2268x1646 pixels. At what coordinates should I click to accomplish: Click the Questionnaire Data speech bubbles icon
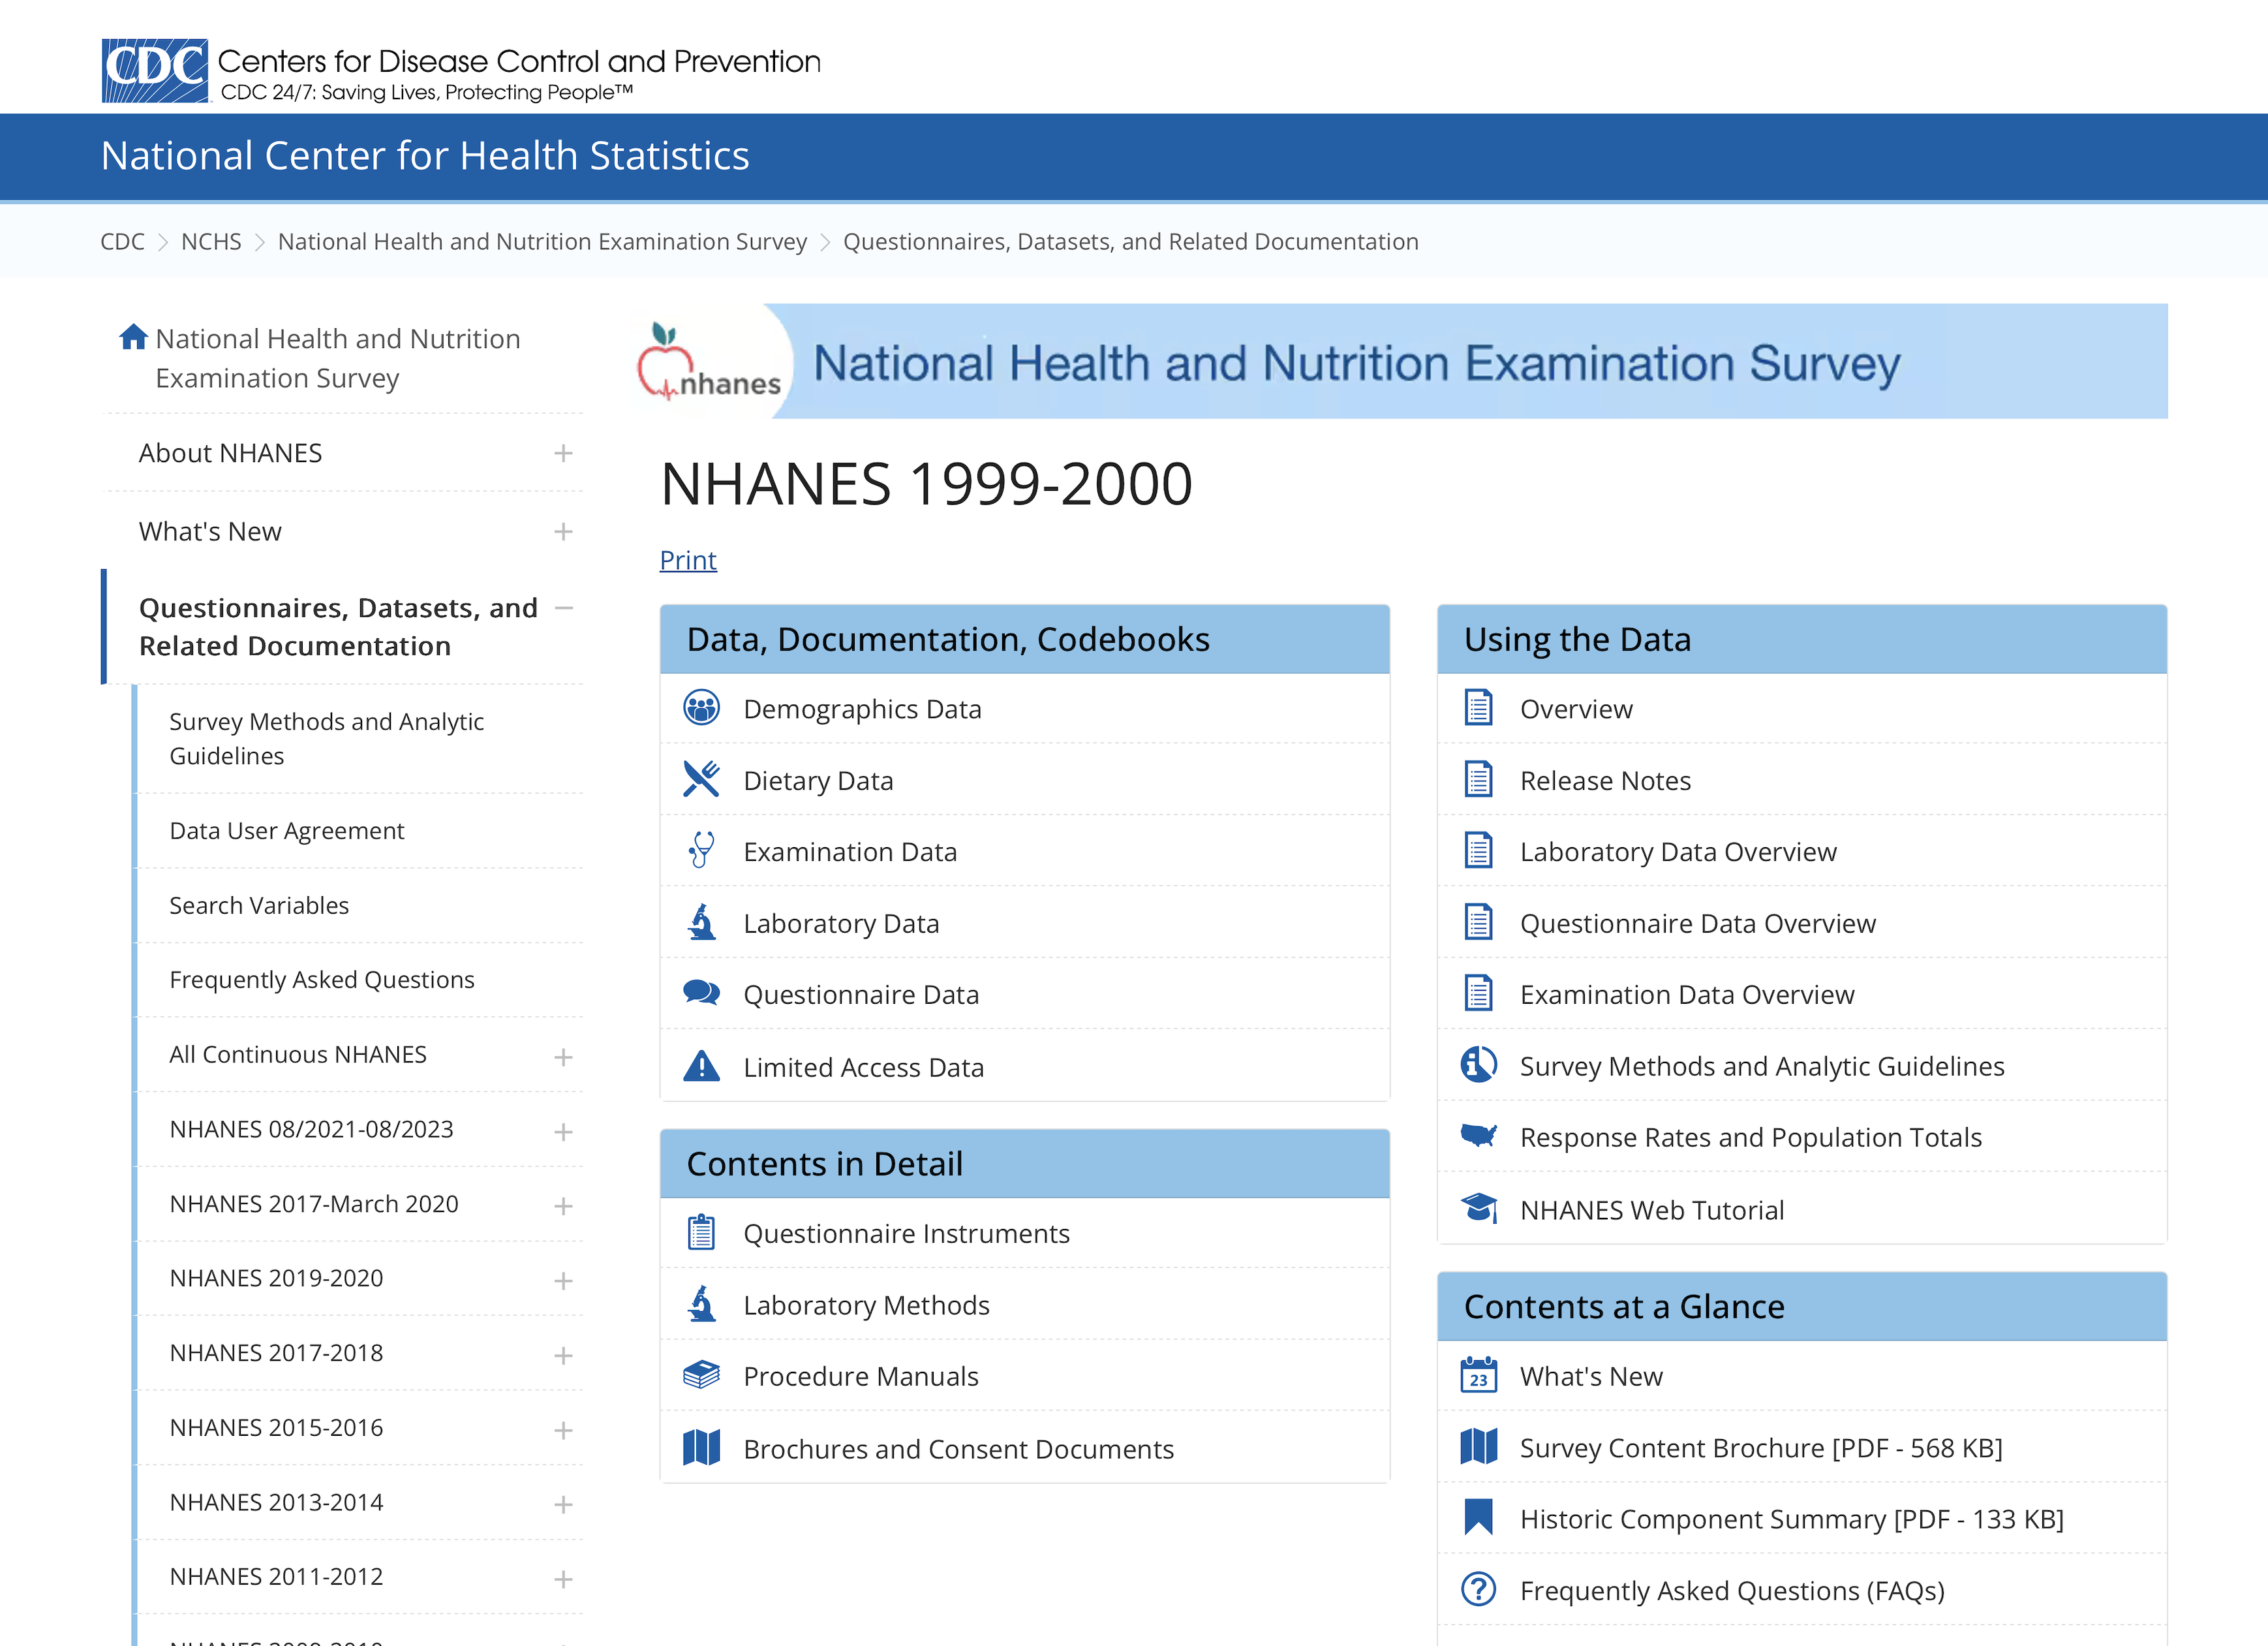[x=701, y=993]
